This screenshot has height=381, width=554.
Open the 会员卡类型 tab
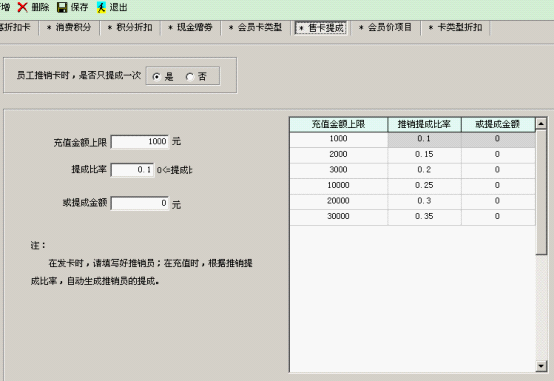256,28
